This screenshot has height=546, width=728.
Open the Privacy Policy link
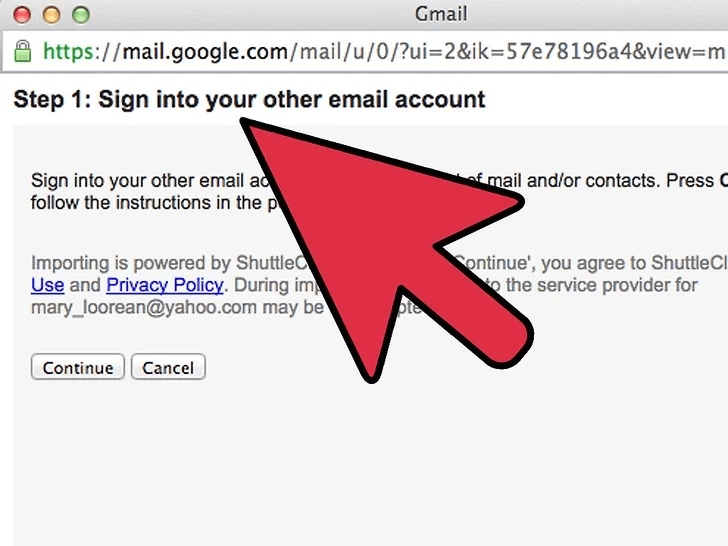pos(164,285)
